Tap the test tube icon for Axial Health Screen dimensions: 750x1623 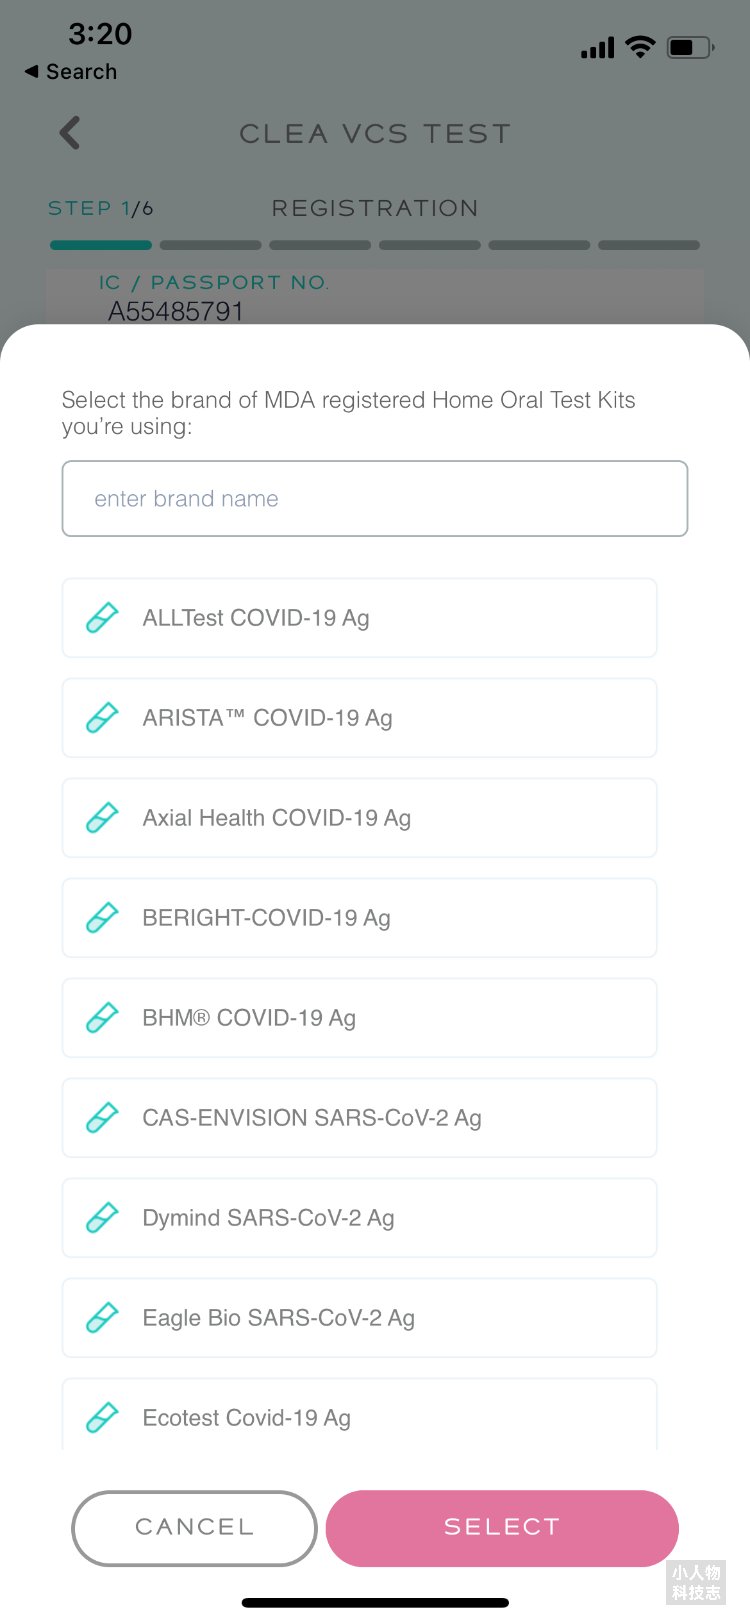pyautogui.click(x=102, y=818)
